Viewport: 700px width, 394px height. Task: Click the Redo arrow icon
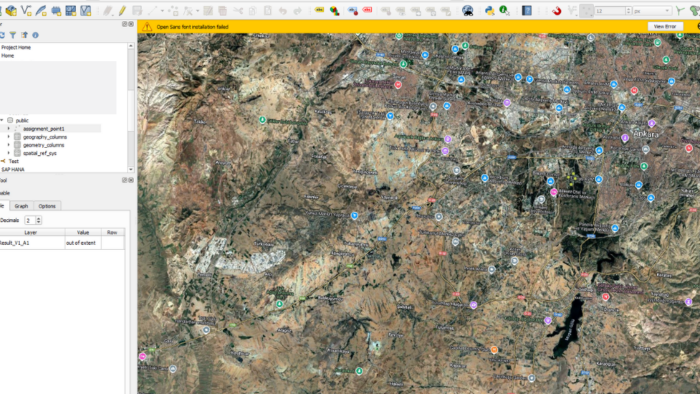[x=297, y=10]
